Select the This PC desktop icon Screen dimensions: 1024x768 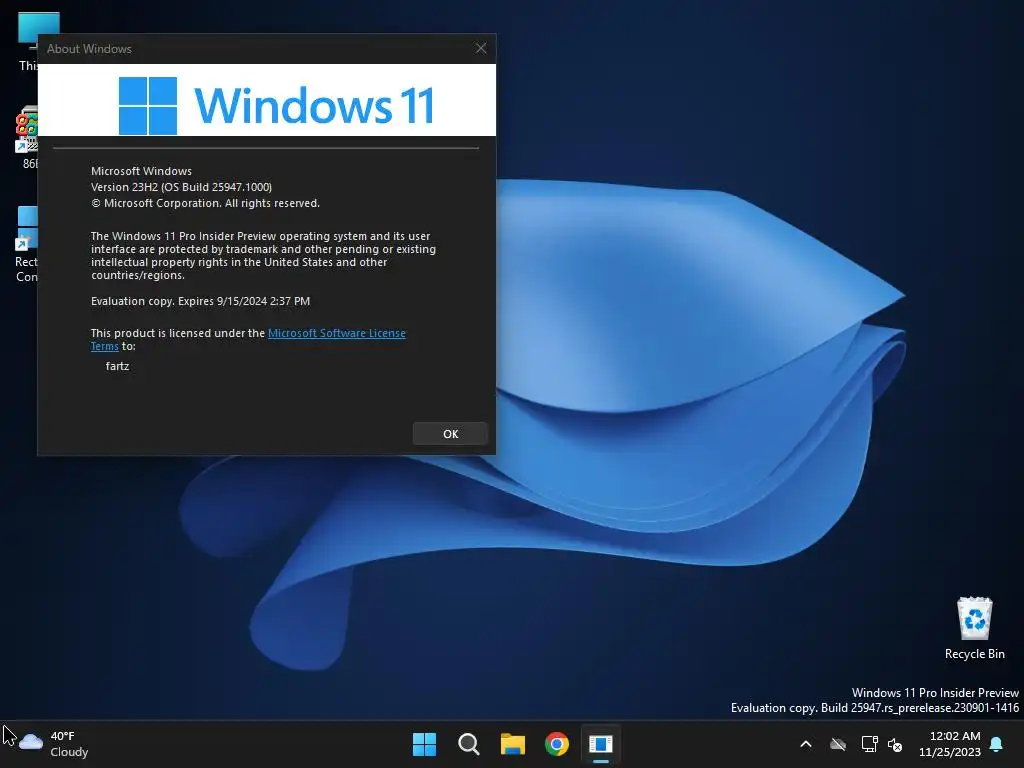click(27, 41)
